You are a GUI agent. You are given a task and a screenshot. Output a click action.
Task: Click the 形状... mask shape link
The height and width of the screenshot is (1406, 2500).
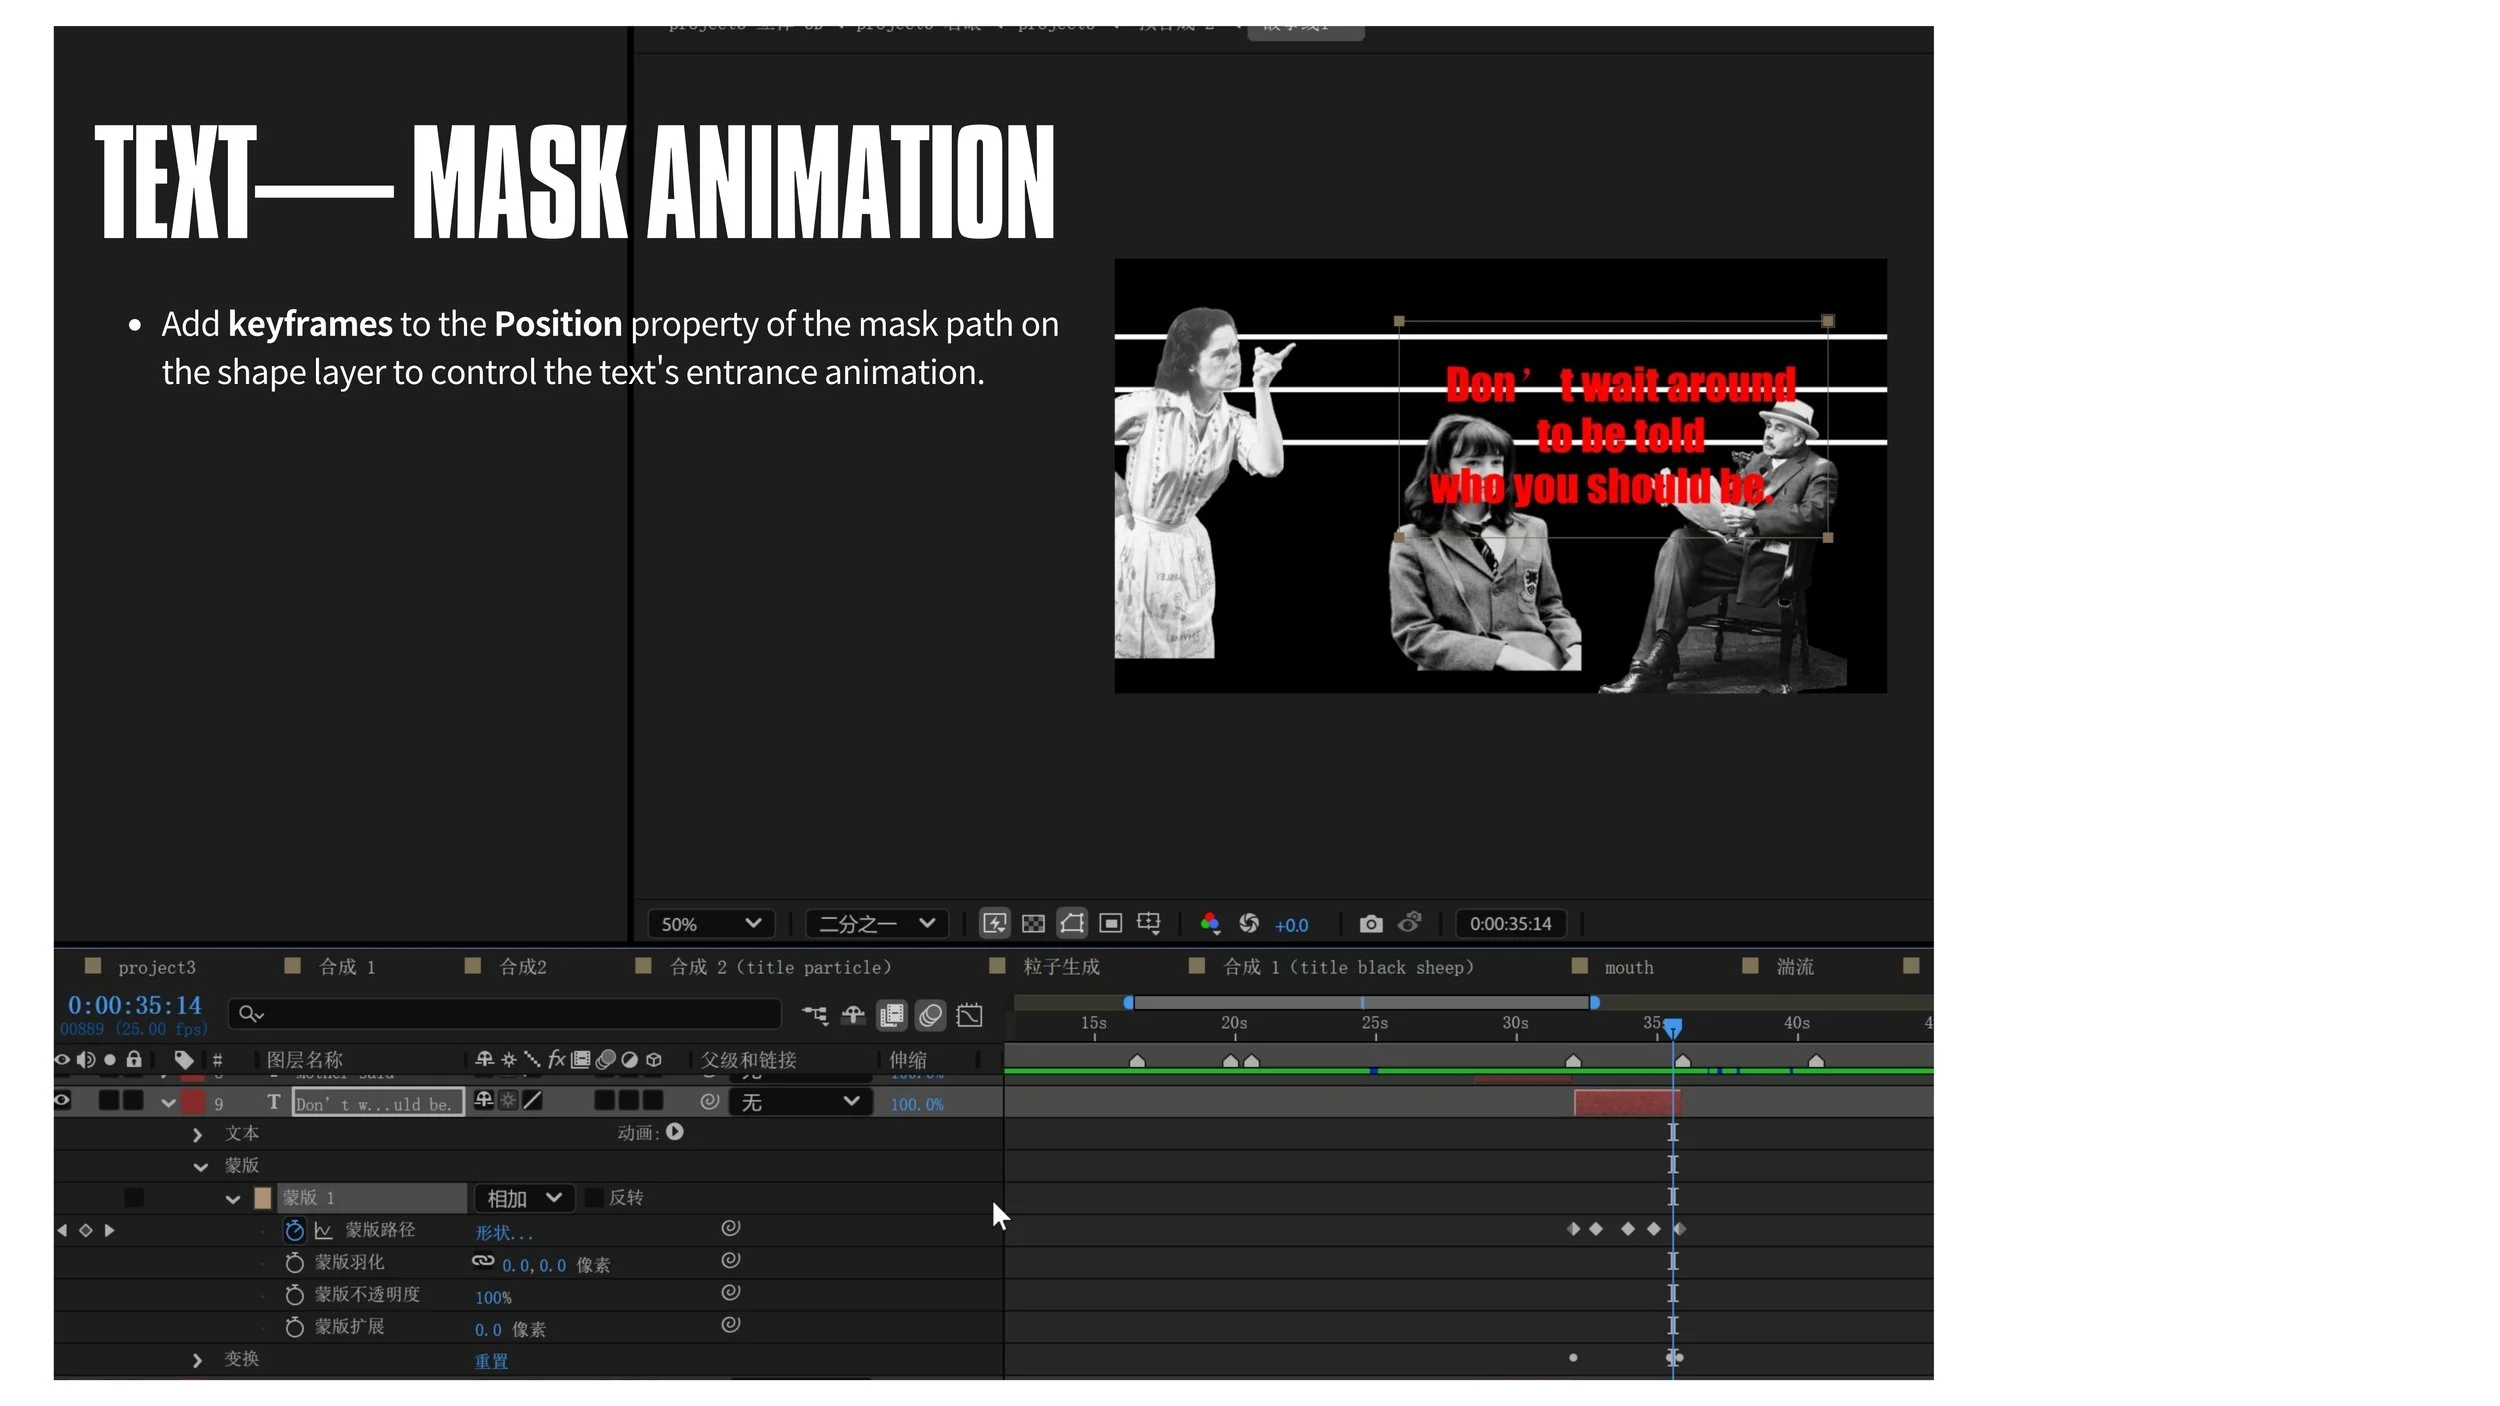click(503, 1233)
